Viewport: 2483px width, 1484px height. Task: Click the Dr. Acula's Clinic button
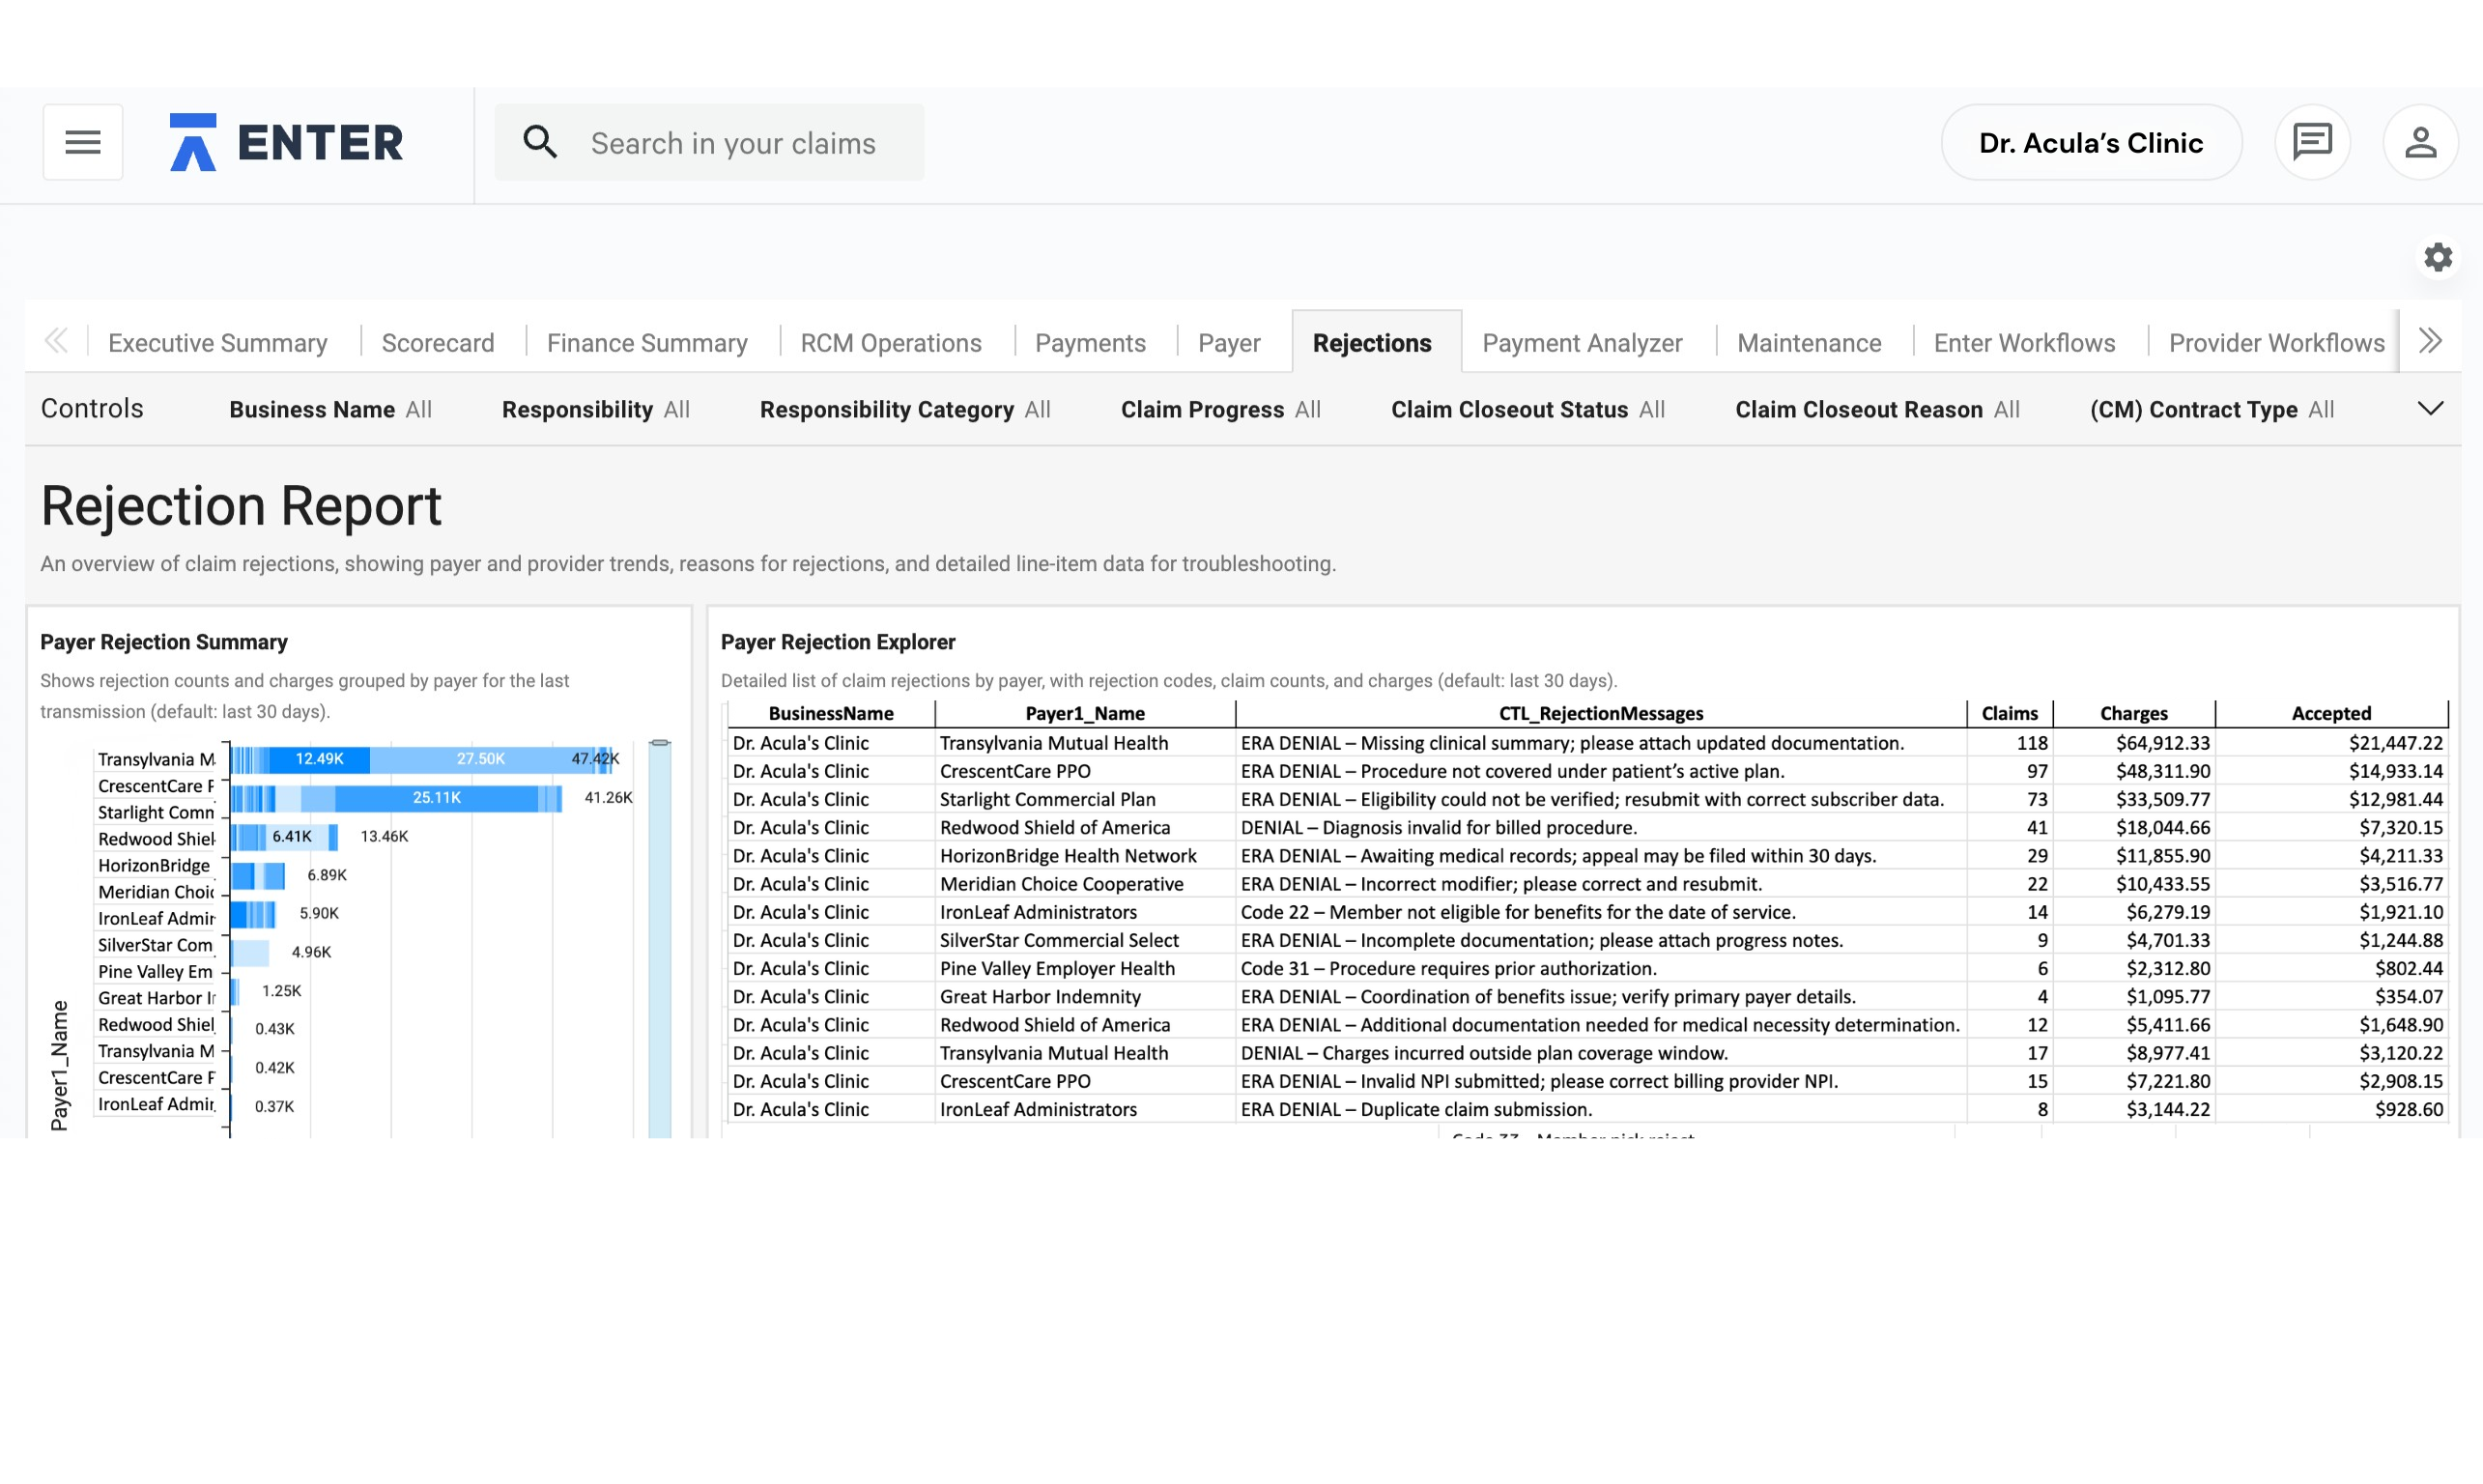[x=2090, y=143]
